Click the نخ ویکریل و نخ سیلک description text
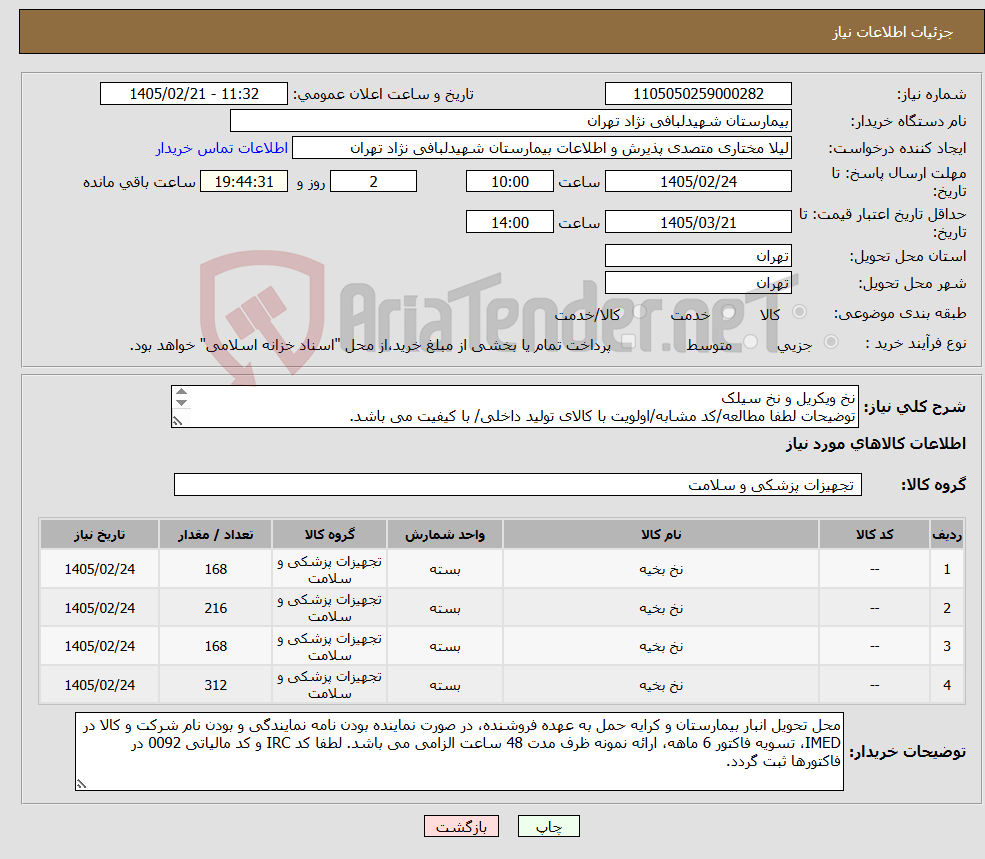The image size is (985, 859). click(788, 398)
